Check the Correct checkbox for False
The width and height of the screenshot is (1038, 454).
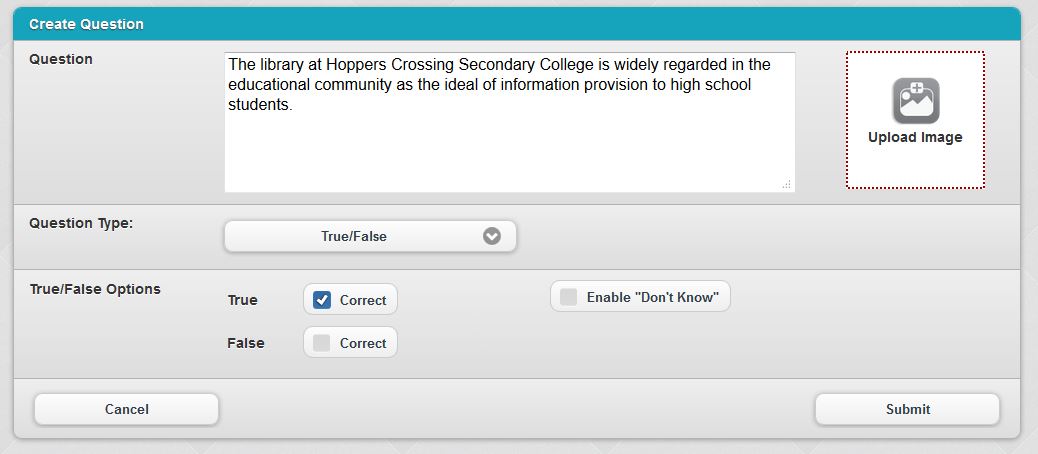point(322,343)
